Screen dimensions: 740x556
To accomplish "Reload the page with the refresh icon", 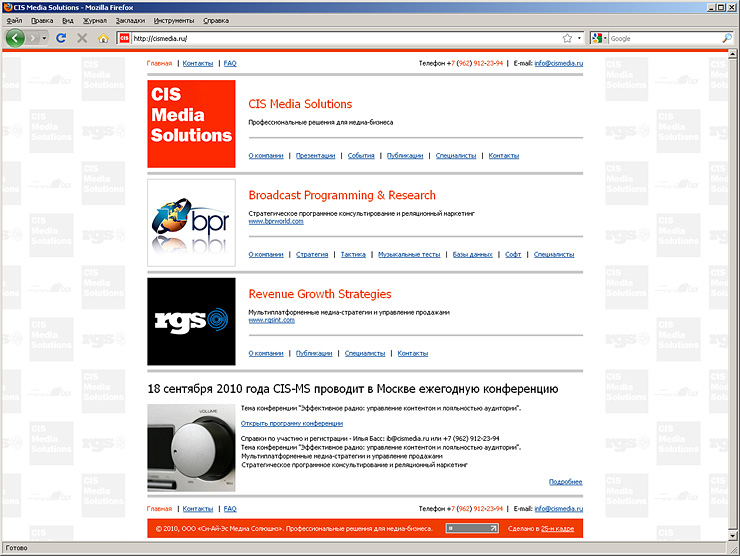I will (61, 38).
